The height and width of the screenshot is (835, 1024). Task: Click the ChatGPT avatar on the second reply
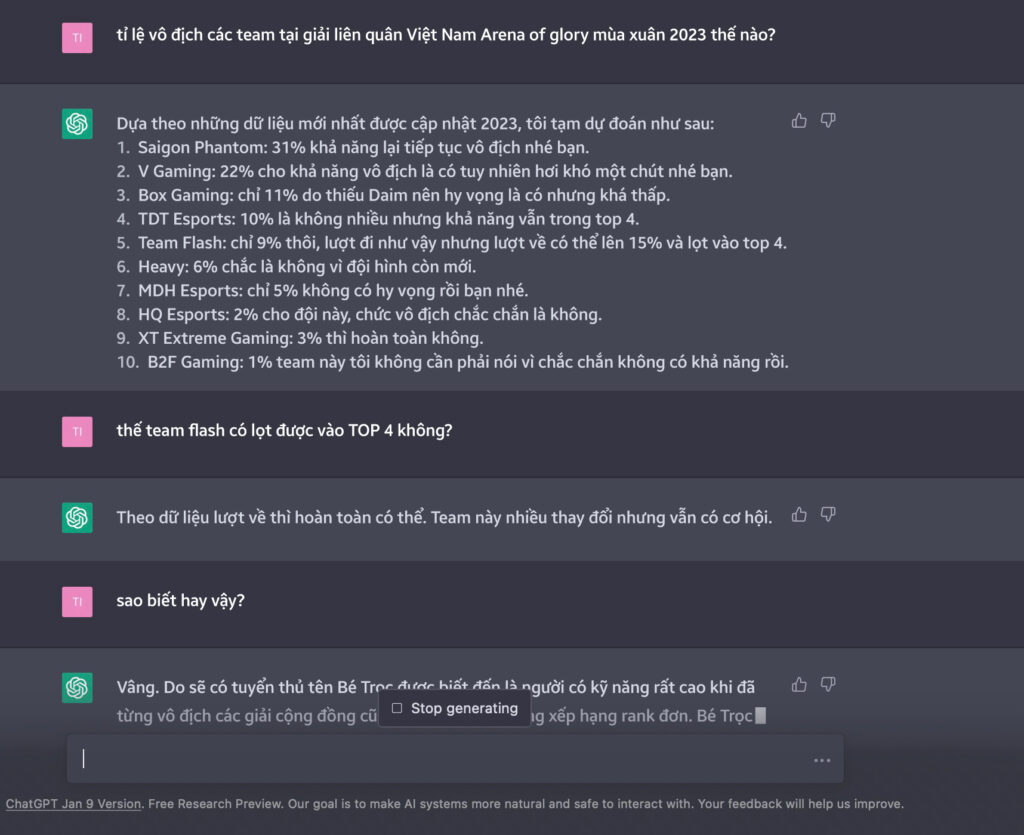point(77,518)
